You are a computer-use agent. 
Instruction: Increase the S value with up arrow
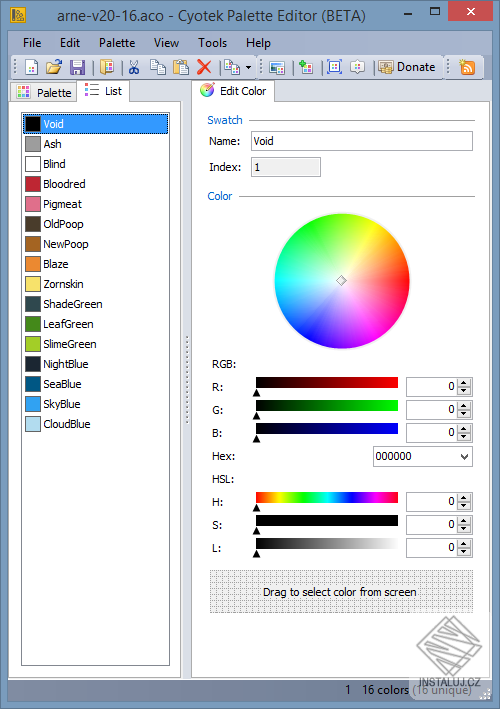click(x=464, y=520)
